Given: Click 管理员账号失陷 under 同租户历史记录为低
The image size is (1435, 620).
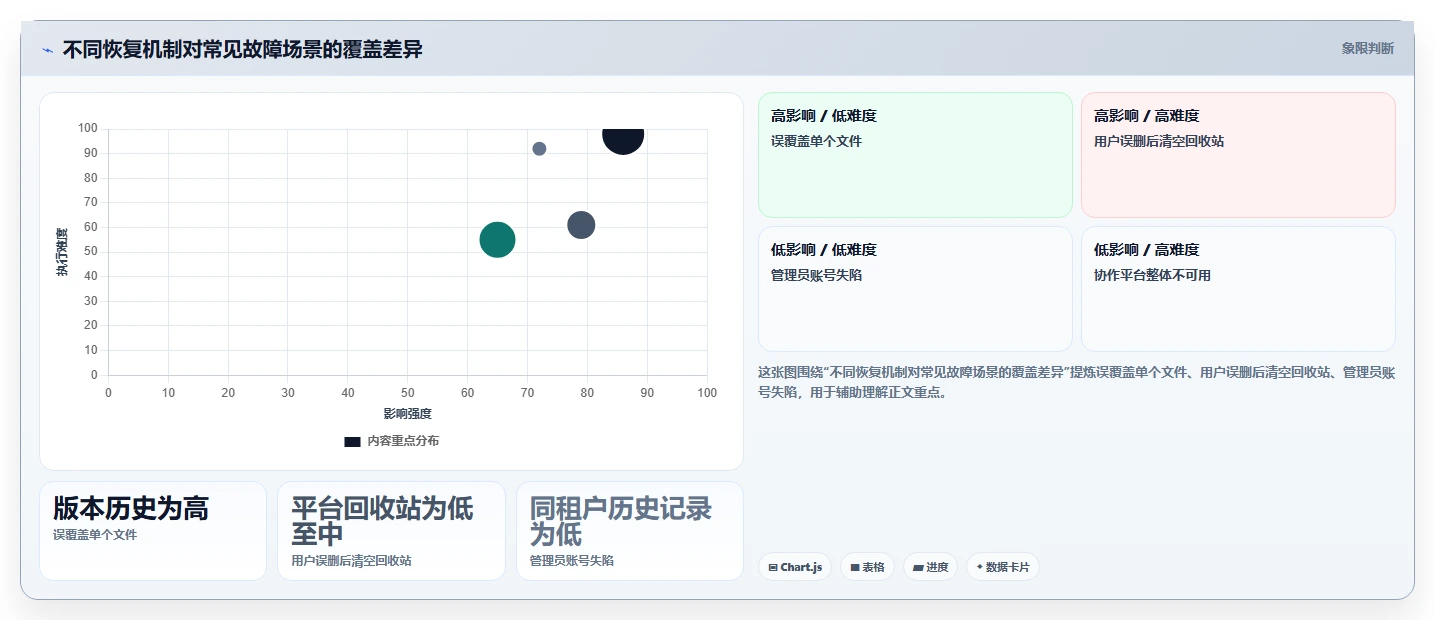Looking at the screenshot, I should [572, 561].
